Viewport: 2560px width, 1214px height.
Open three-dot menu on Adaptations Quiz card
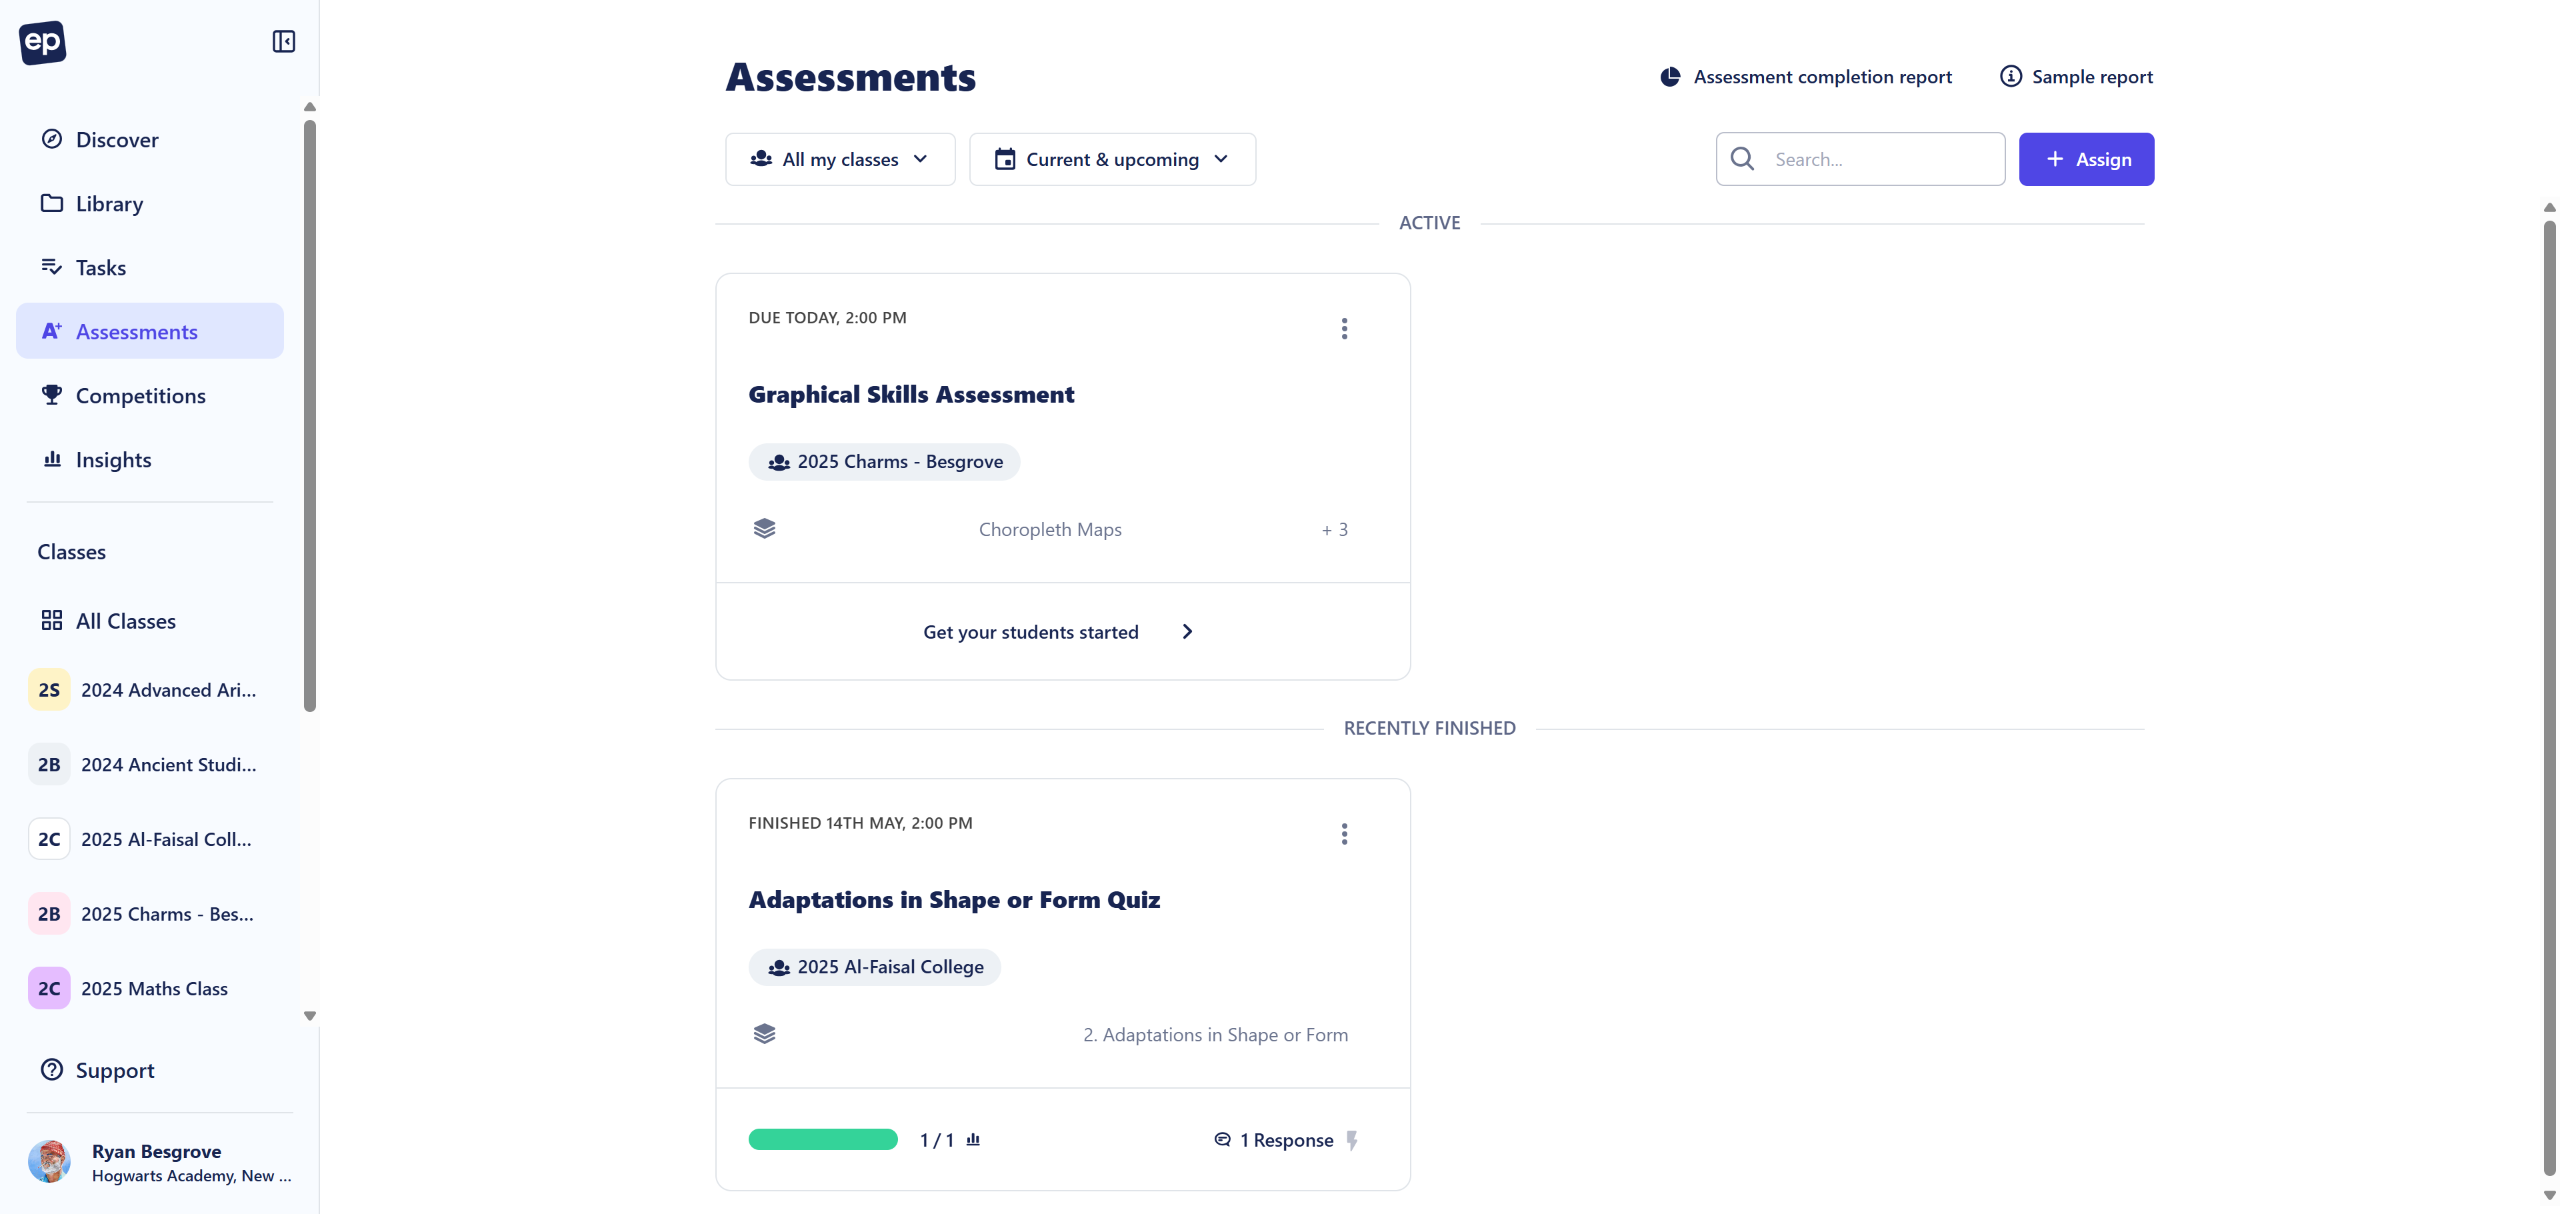click(x=1344, y=834)
